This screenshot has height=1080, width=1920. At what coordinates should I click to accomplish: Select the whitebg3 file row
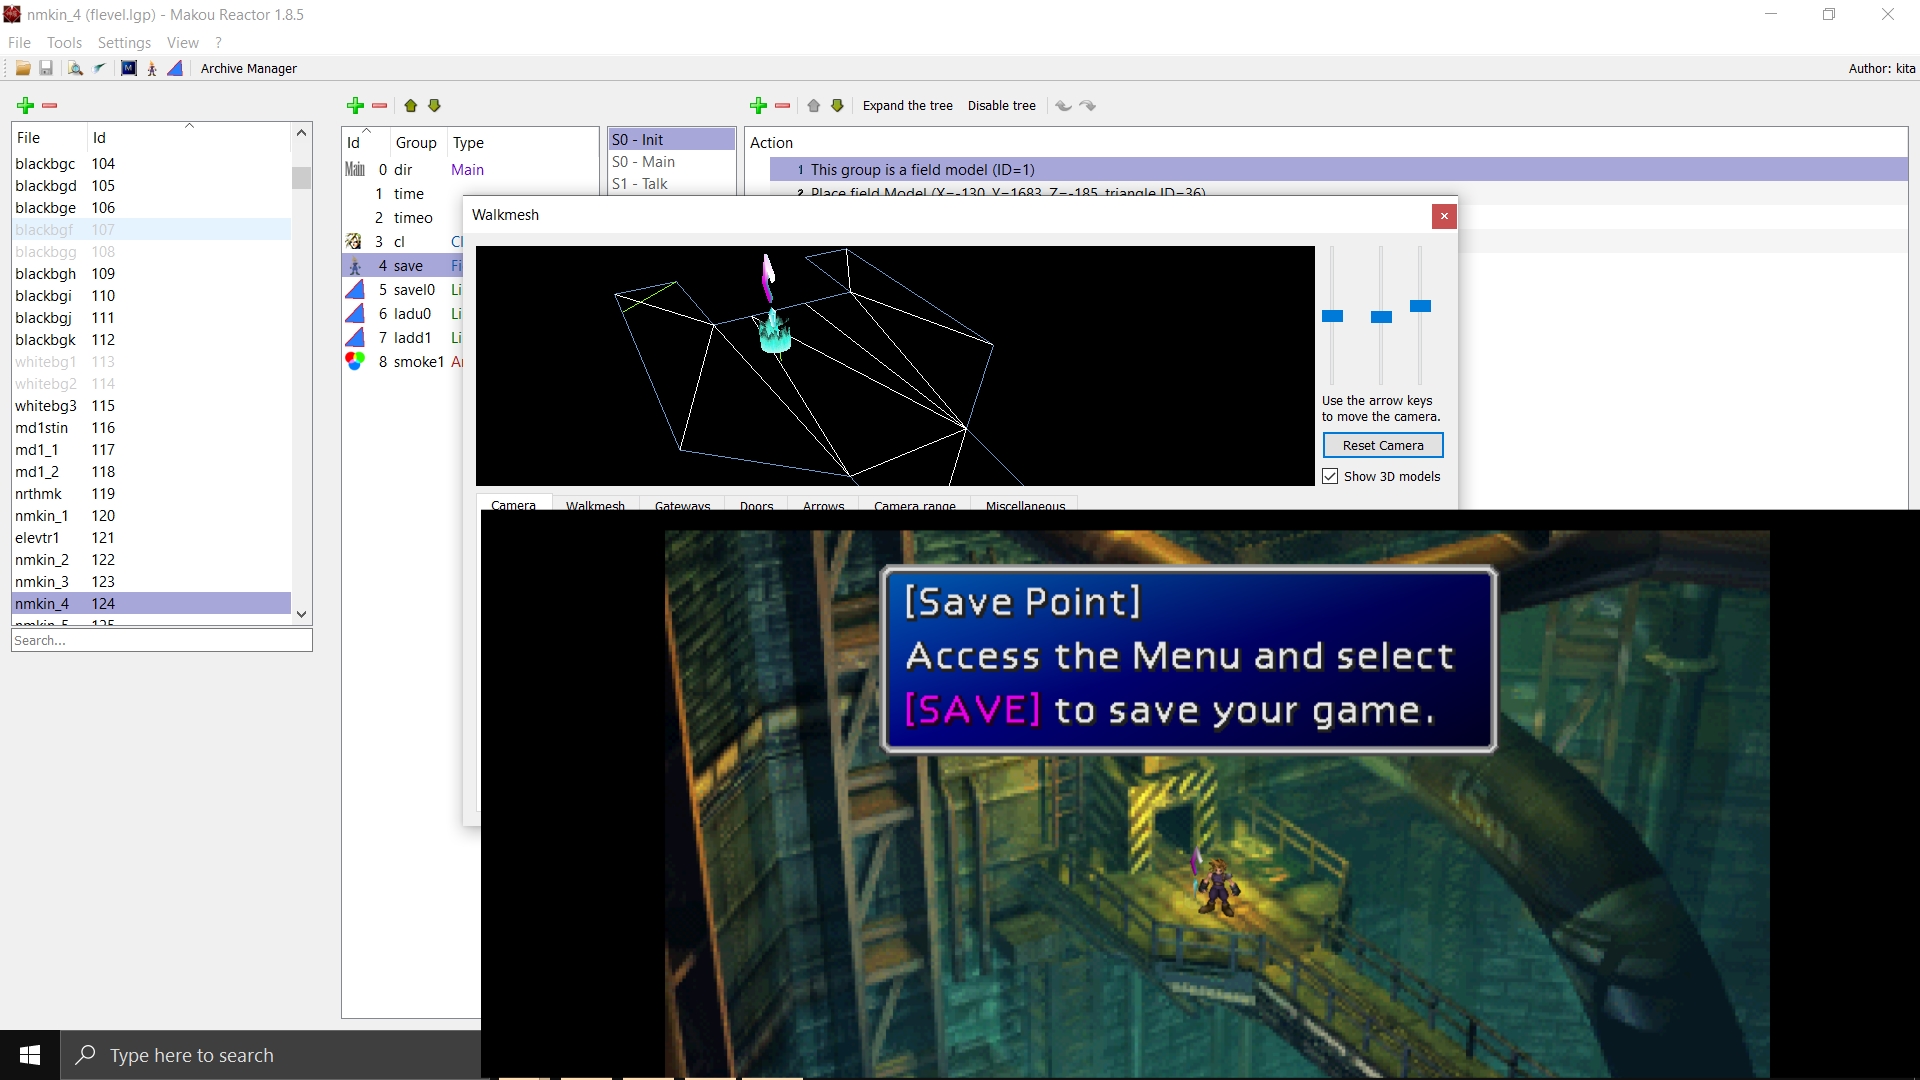click(151, 406)
